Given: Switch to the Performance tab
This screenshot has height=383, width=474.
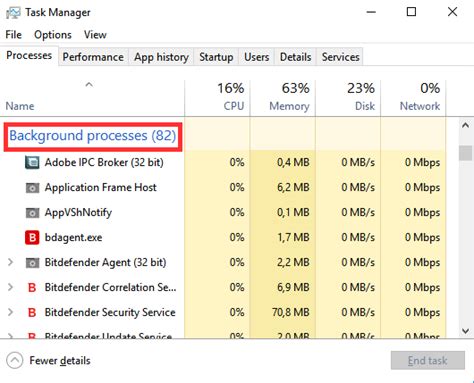Looking at the screenshot, I should point(93,57).
